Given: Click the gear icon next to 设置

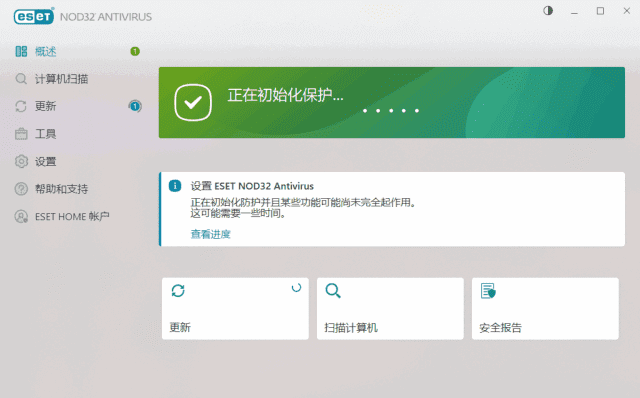Looking at the screenshot, I should [21, 162].
